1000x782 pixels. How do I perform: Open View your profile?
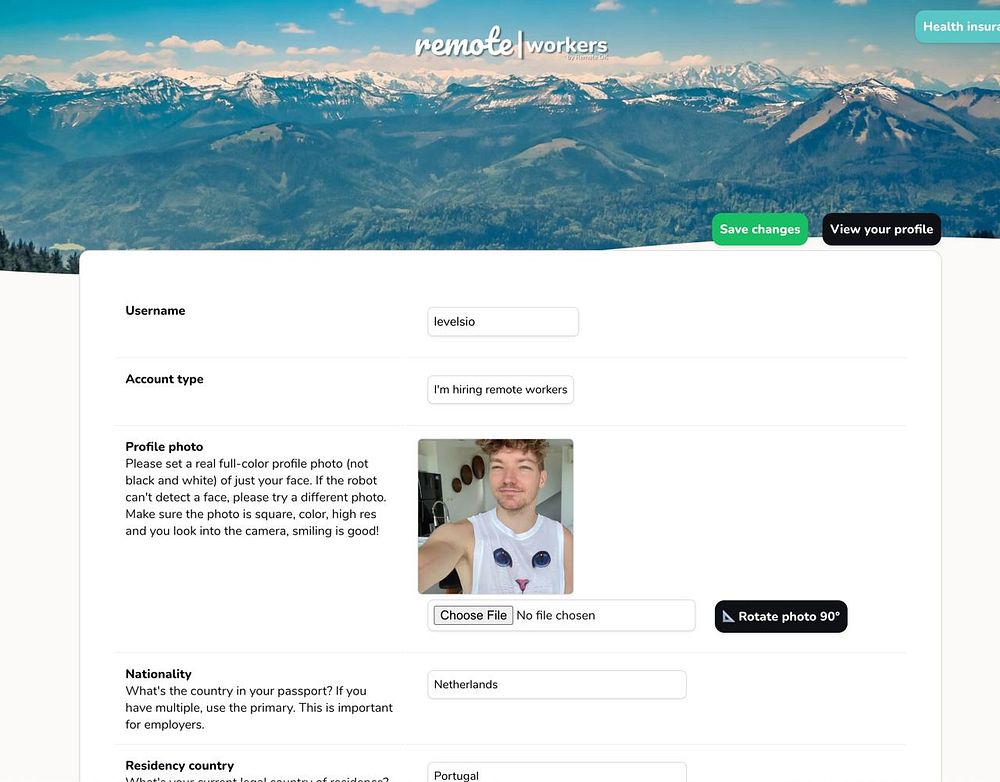[881, 229]
